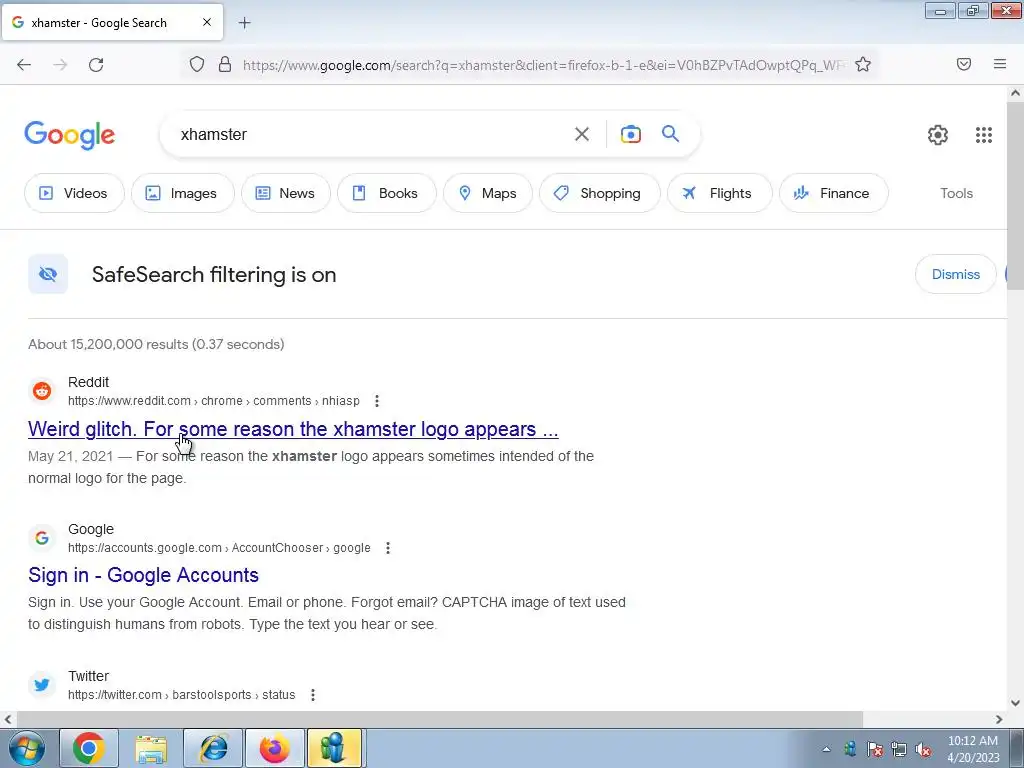Click the twitter.com barstoolsports breadcrumb
Viewport: 1024px width, 768px height.
[182, 694]
